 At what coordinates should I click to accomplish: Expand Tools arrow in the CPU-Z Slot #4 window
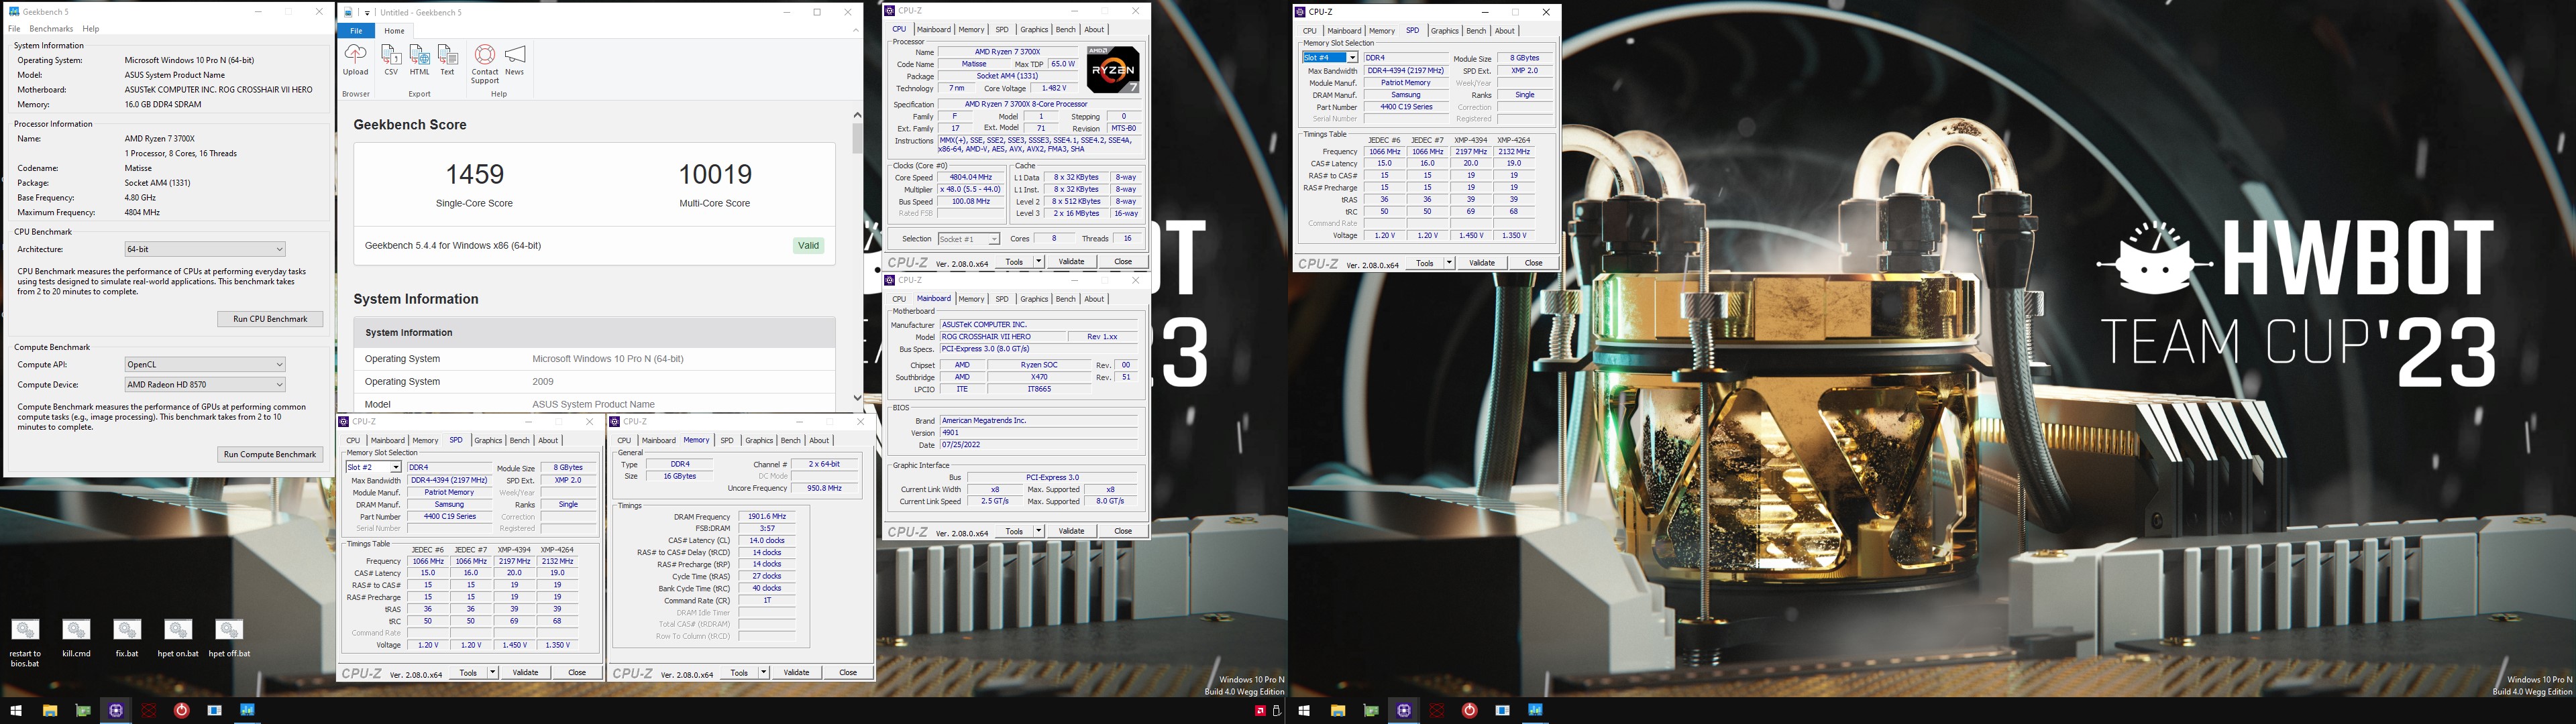1449,263
